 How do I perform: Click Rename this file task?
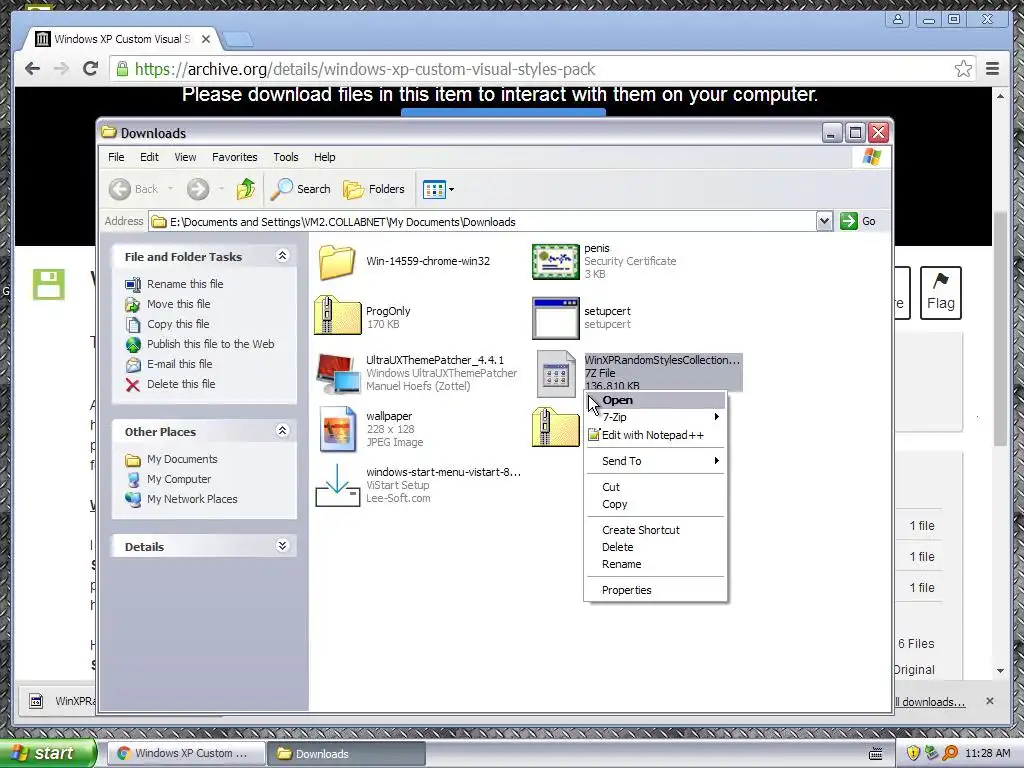[x=174, y=284]
